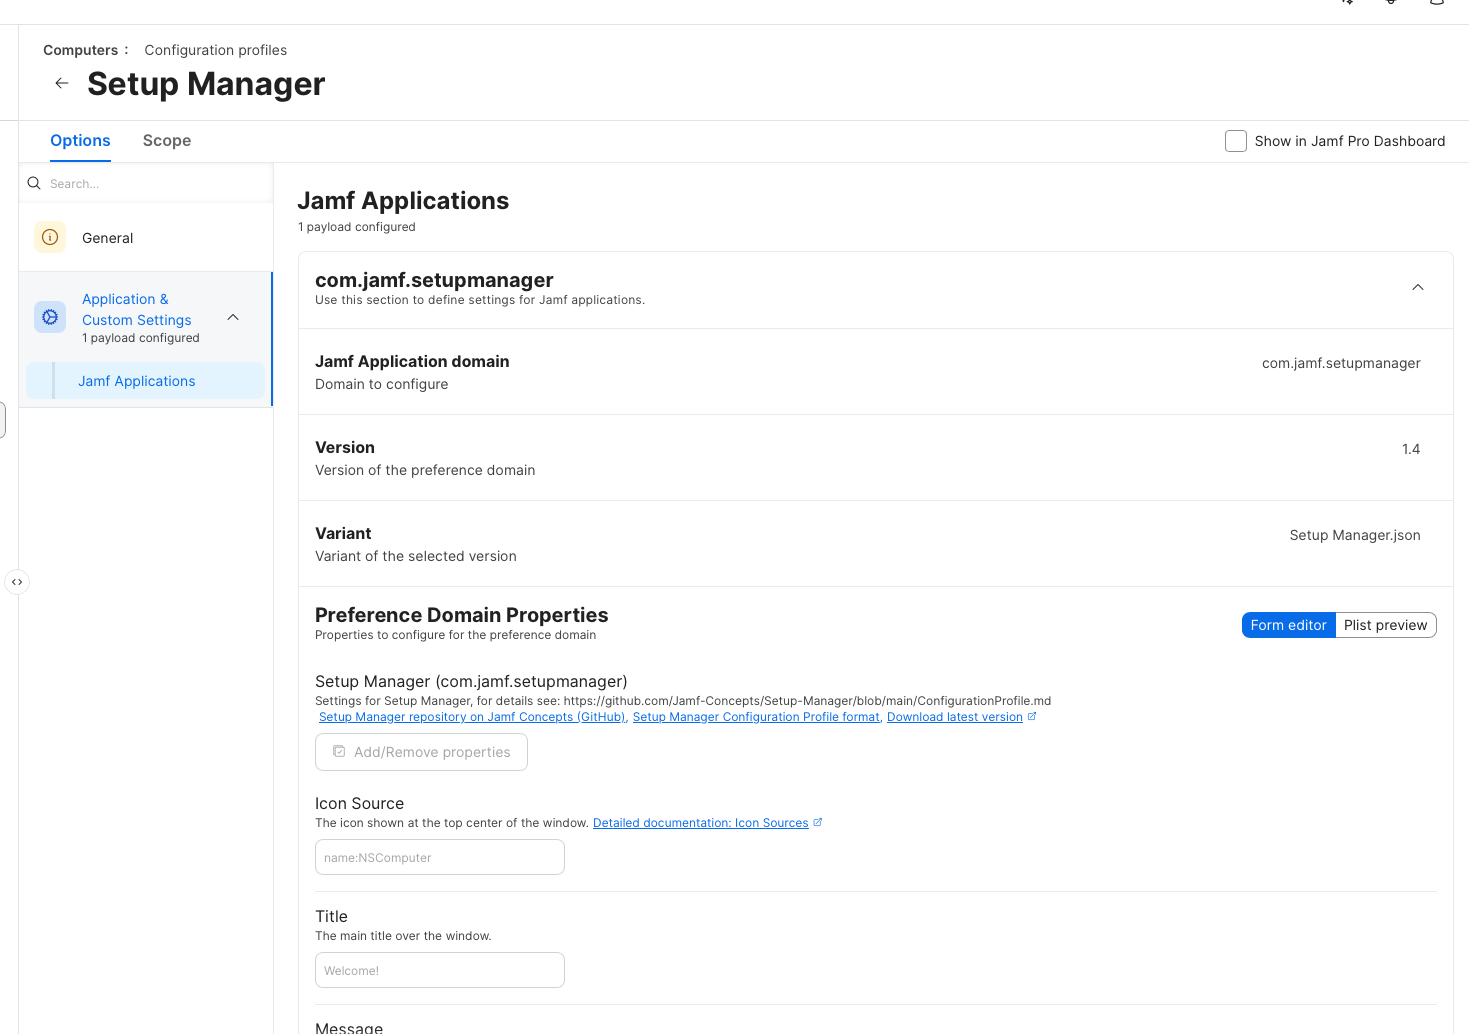Switch to Plist preview mode
Viewport: 1469px width, 1034px height.
coord(1385,625)
